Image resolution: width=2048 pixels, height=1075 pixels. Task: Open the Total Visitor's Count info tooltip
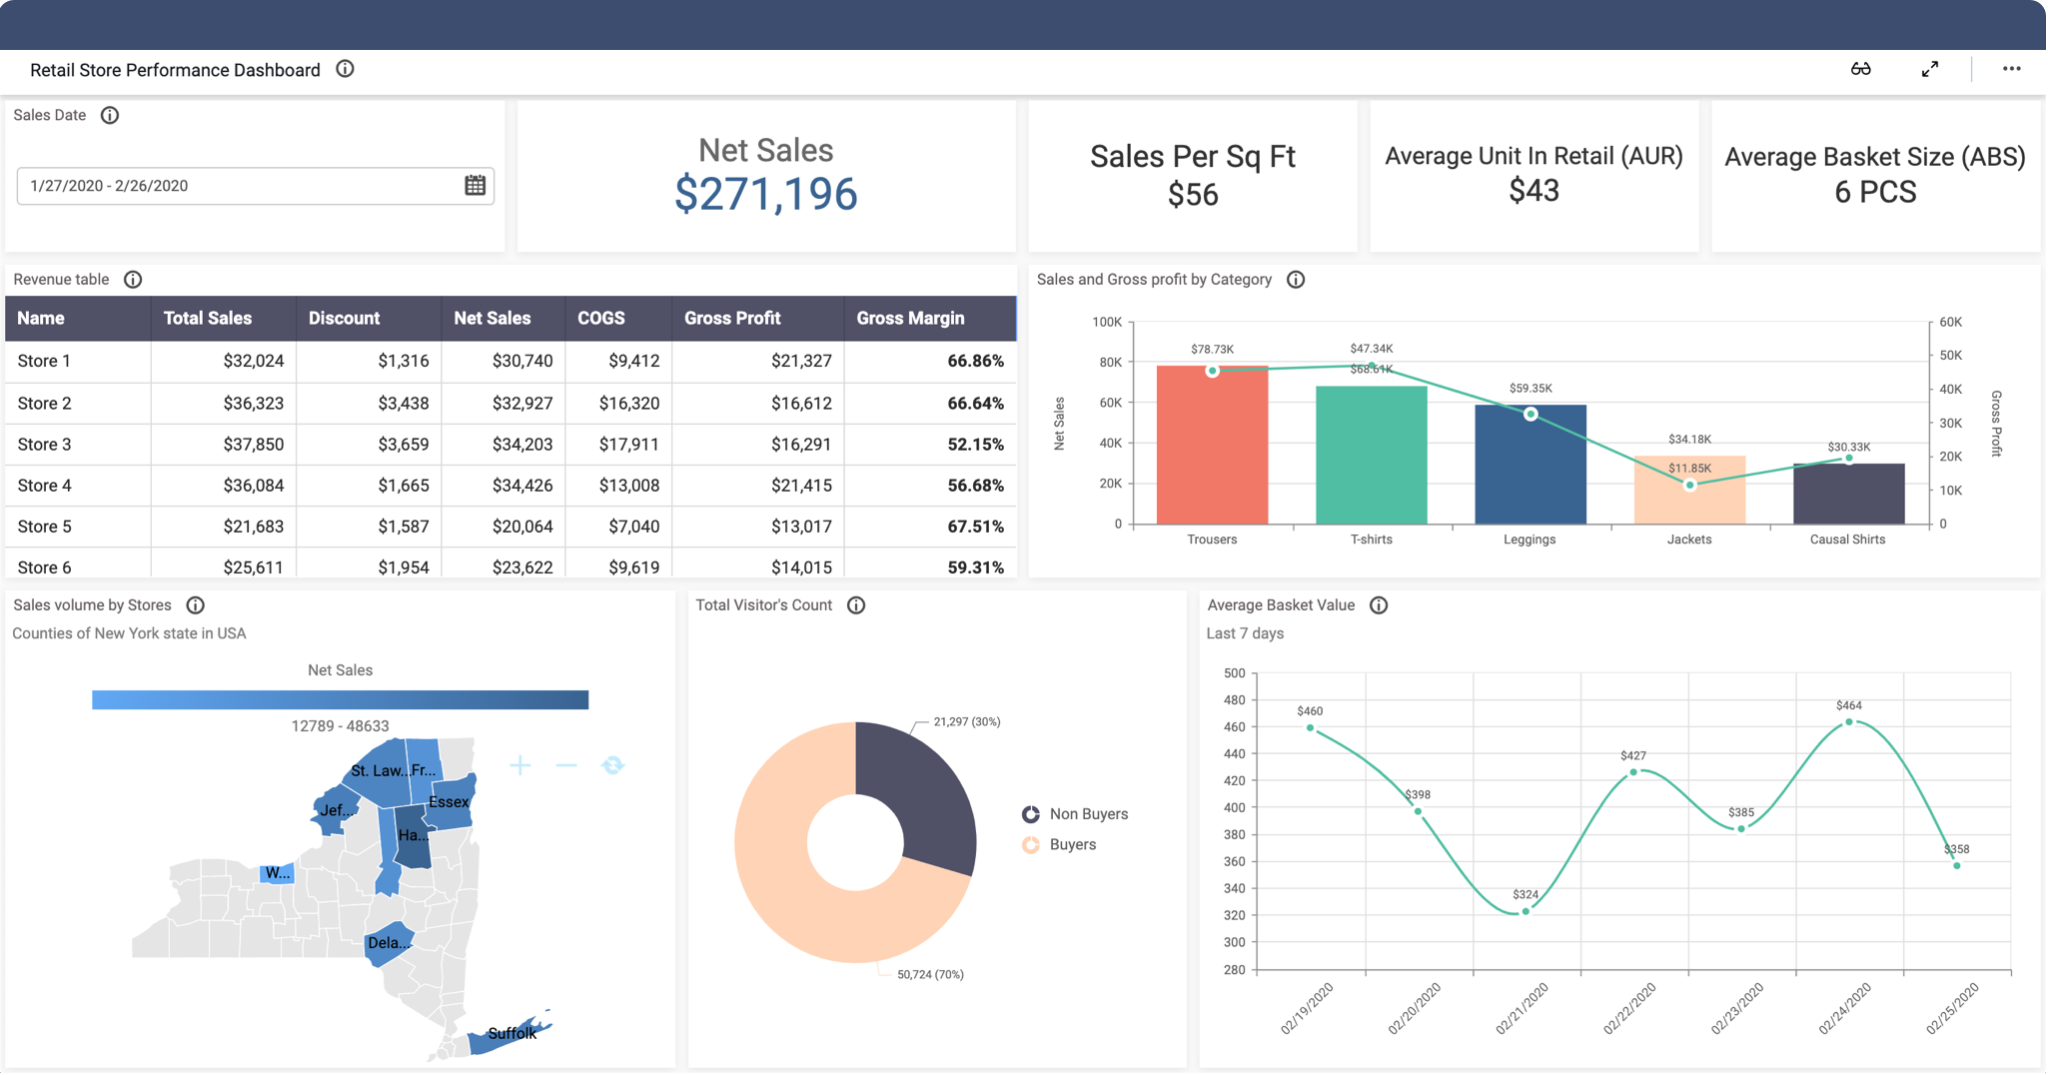pos(855,604)
